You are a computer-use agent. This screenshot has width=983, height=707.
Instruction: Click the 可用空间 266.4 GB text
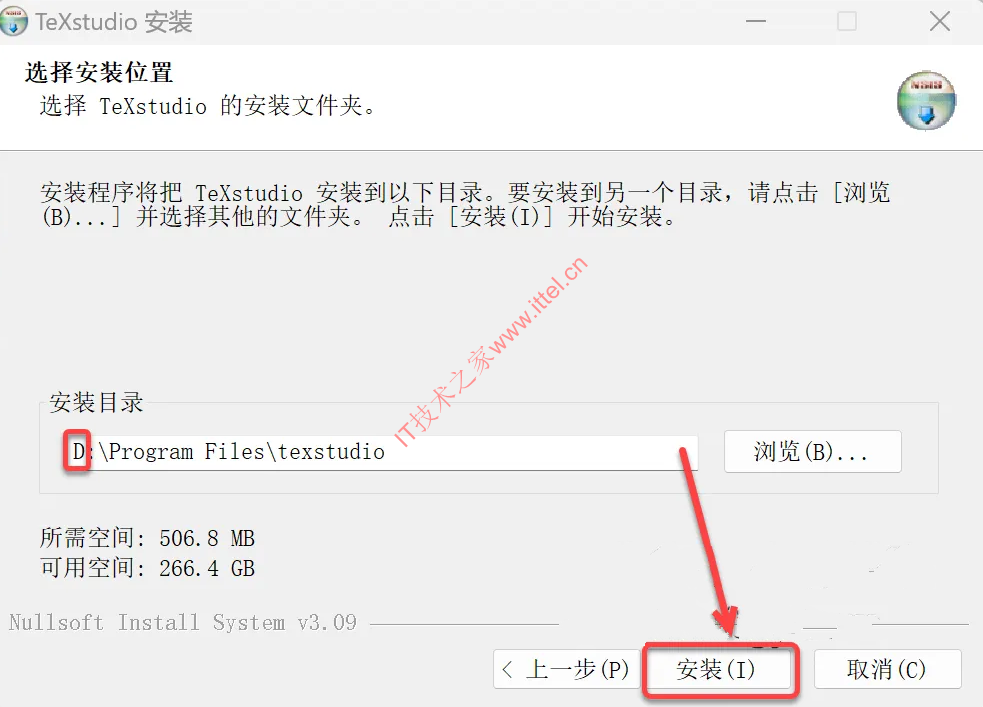coord(147,568)
